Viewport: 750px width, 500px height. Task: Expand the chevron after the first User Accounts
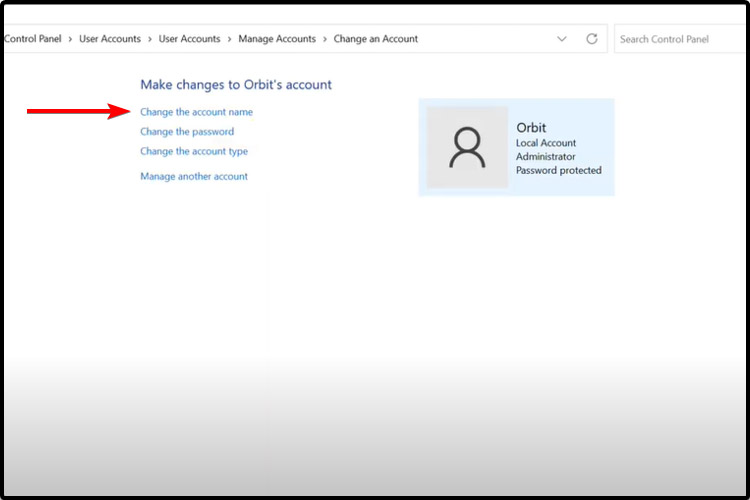(150, 39)
